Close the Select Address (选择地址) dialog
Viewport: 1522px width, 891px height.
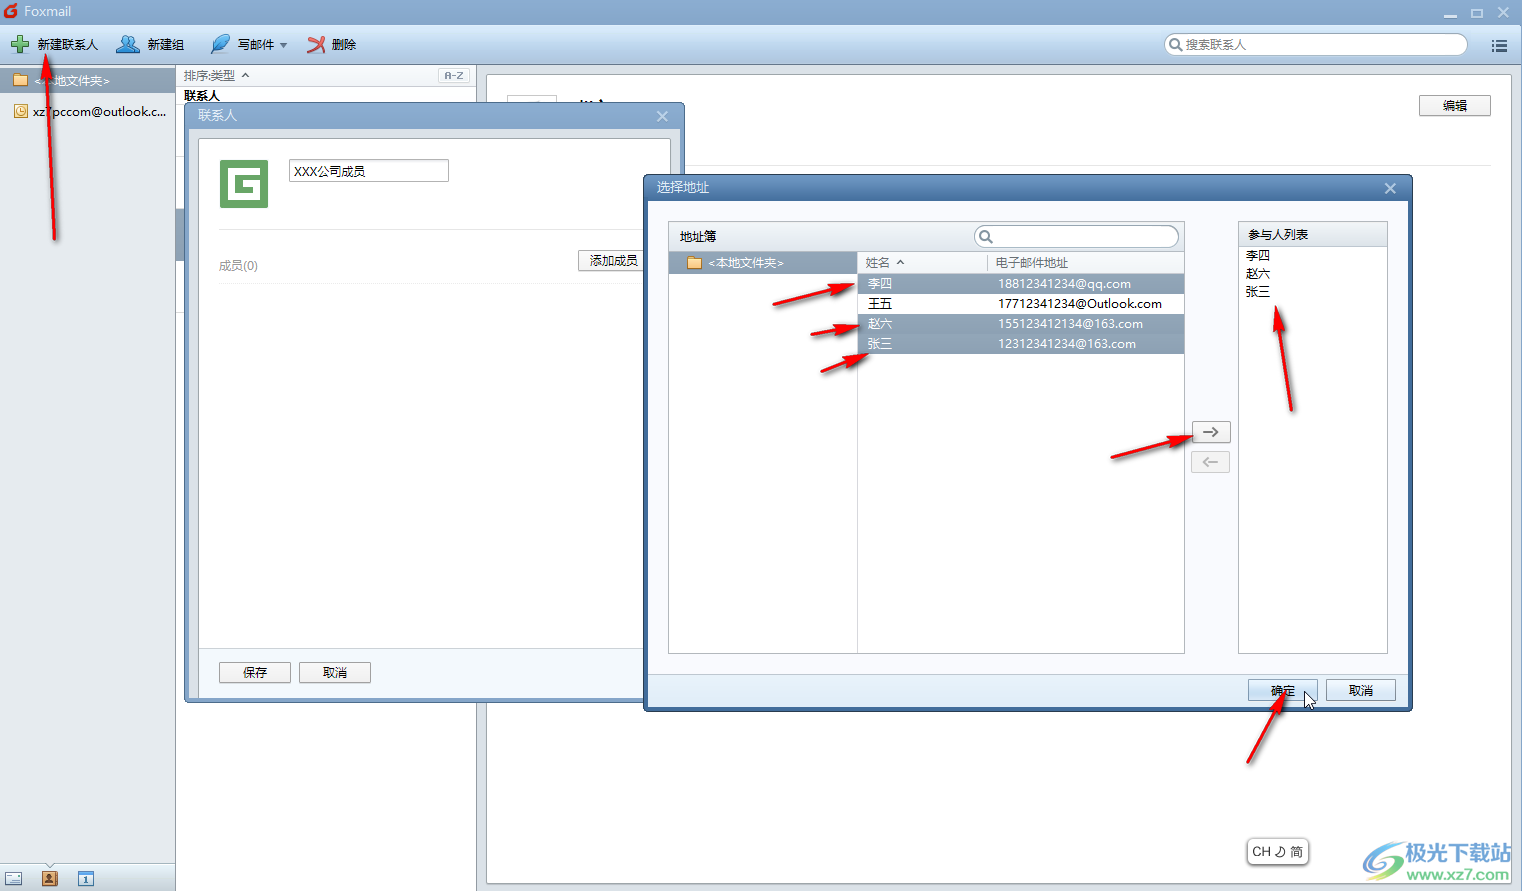coord(1390,188)
